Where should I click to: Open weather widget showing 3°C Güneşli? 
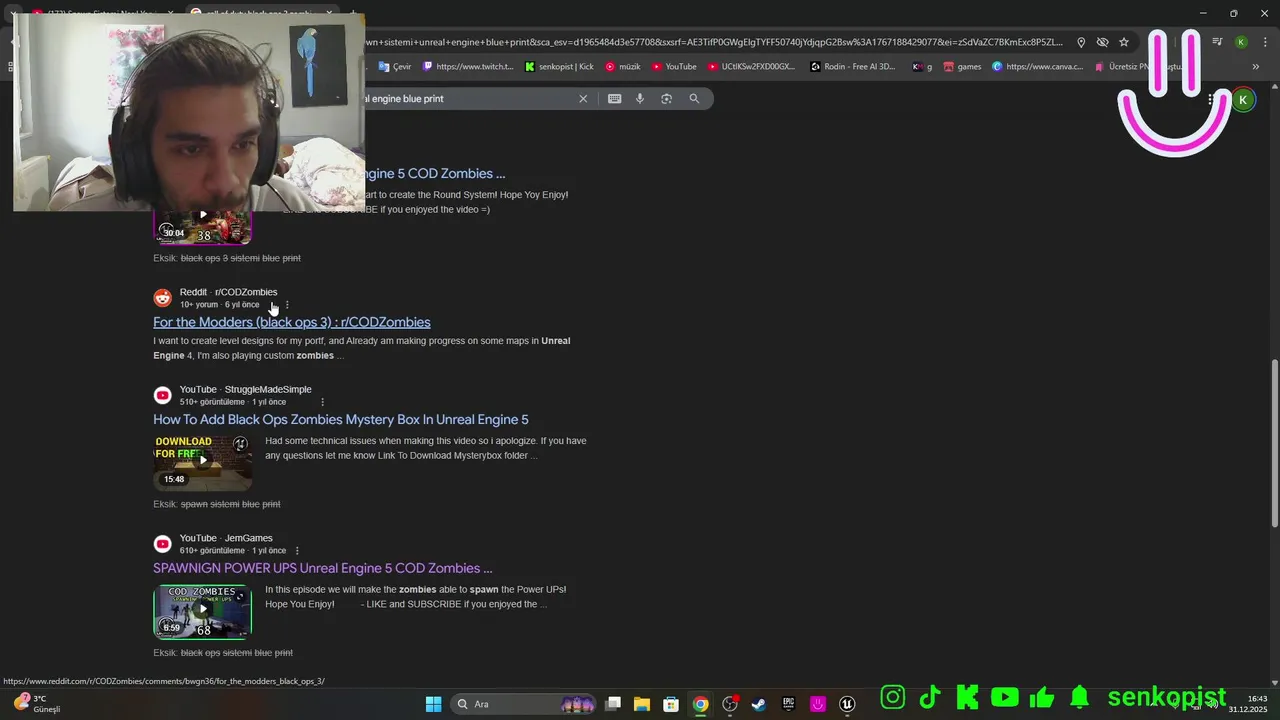point(37,704)
